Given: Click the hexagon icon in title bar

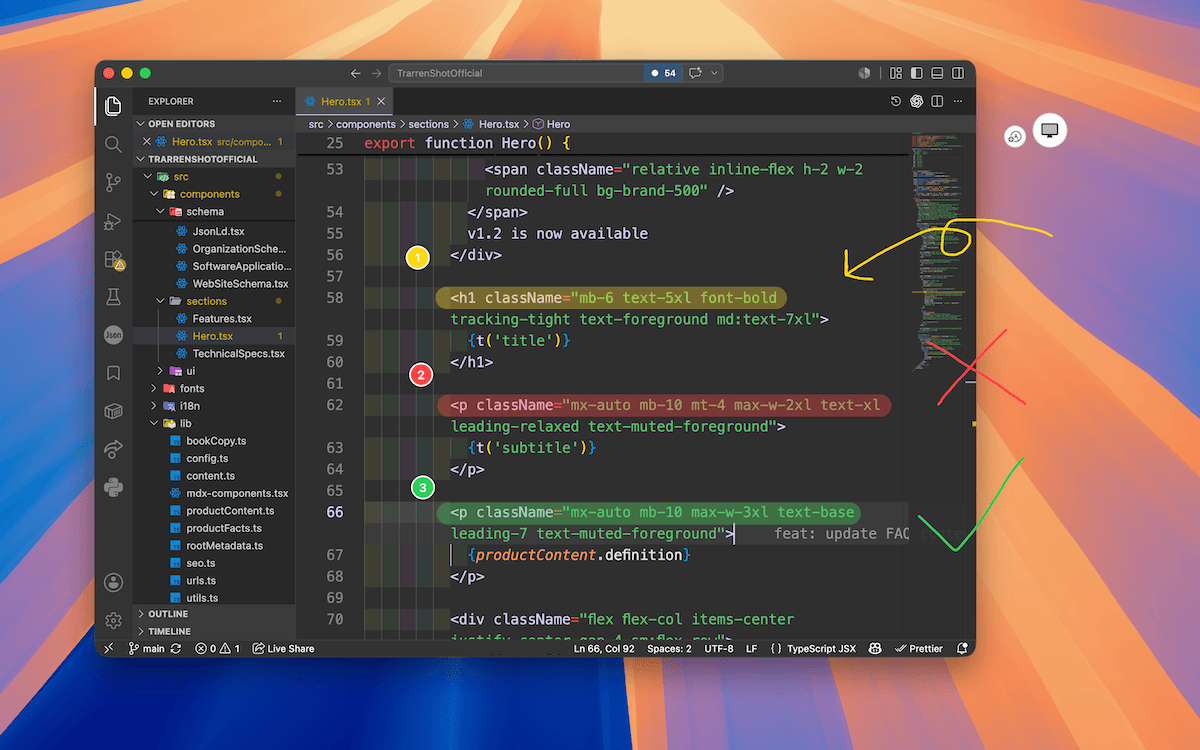Looking at the screenshot, I should [865, 73].
